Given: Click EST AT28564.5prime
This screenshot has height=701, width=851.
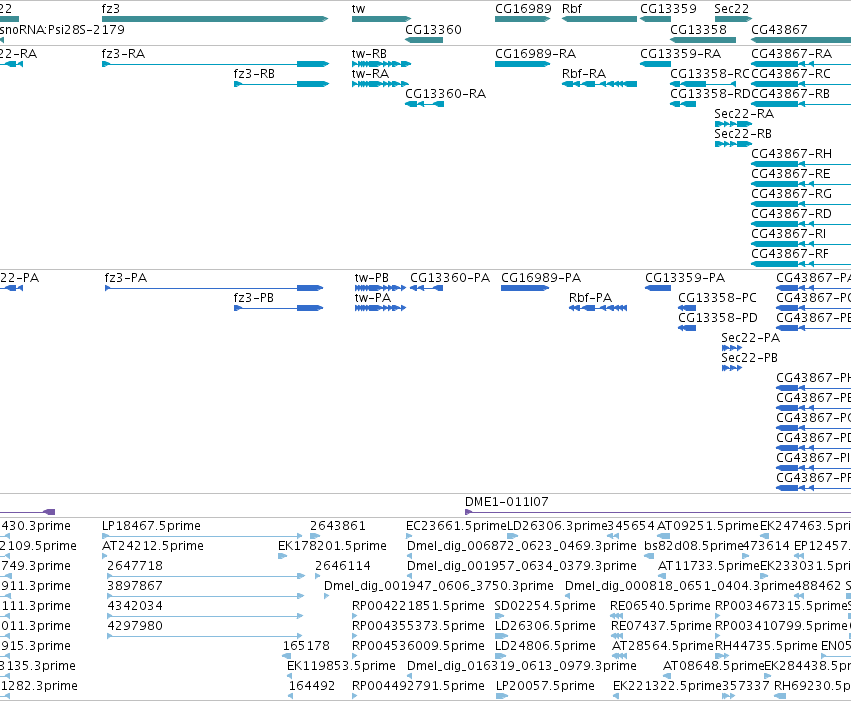Looking at the screenshot, I should (x=618, y=656).
